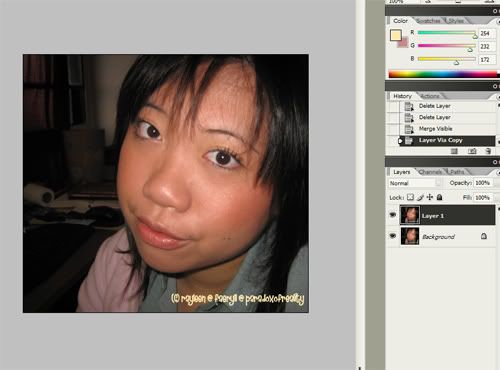Select the Merge Visible history state
Screen dimensions: 500x370
(x=447, y=129)
